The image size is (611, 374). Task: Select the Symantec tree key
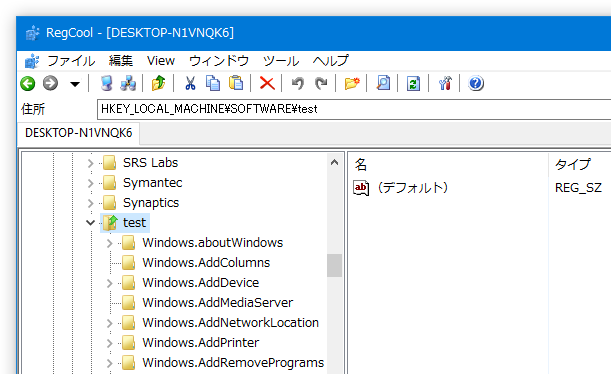153,183
